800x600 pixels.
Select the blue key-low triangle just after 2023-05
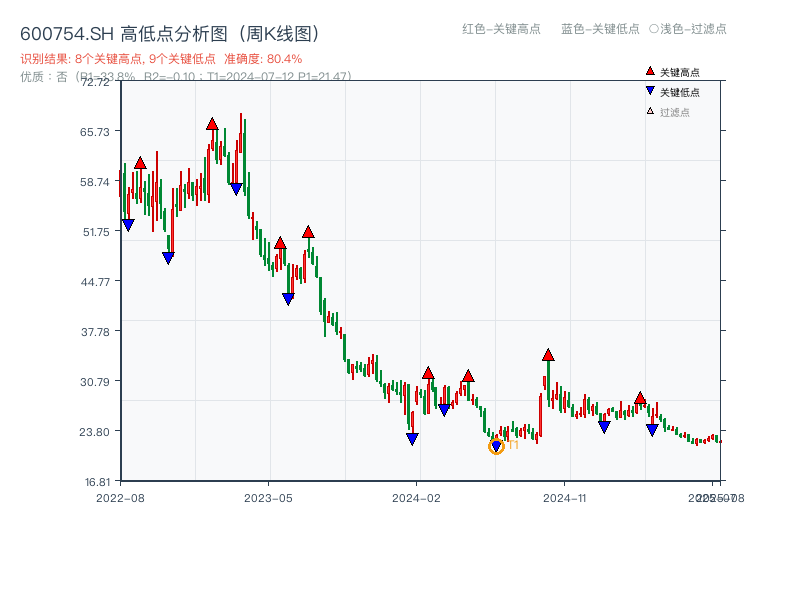coord(288,299)
